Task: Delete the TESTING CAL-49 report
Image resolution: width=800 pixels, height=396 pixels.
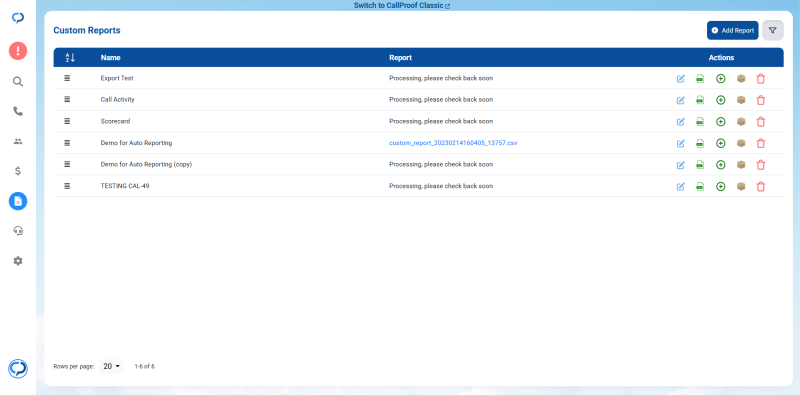Action: pyautogui.click(x=761, y=186)
